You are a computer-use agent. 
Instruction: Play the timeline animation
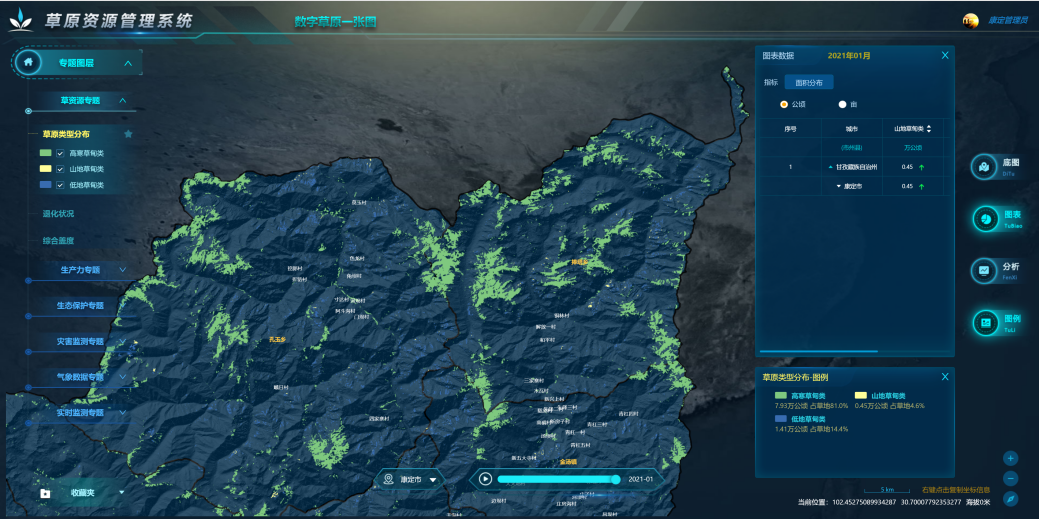pos(485,479)
